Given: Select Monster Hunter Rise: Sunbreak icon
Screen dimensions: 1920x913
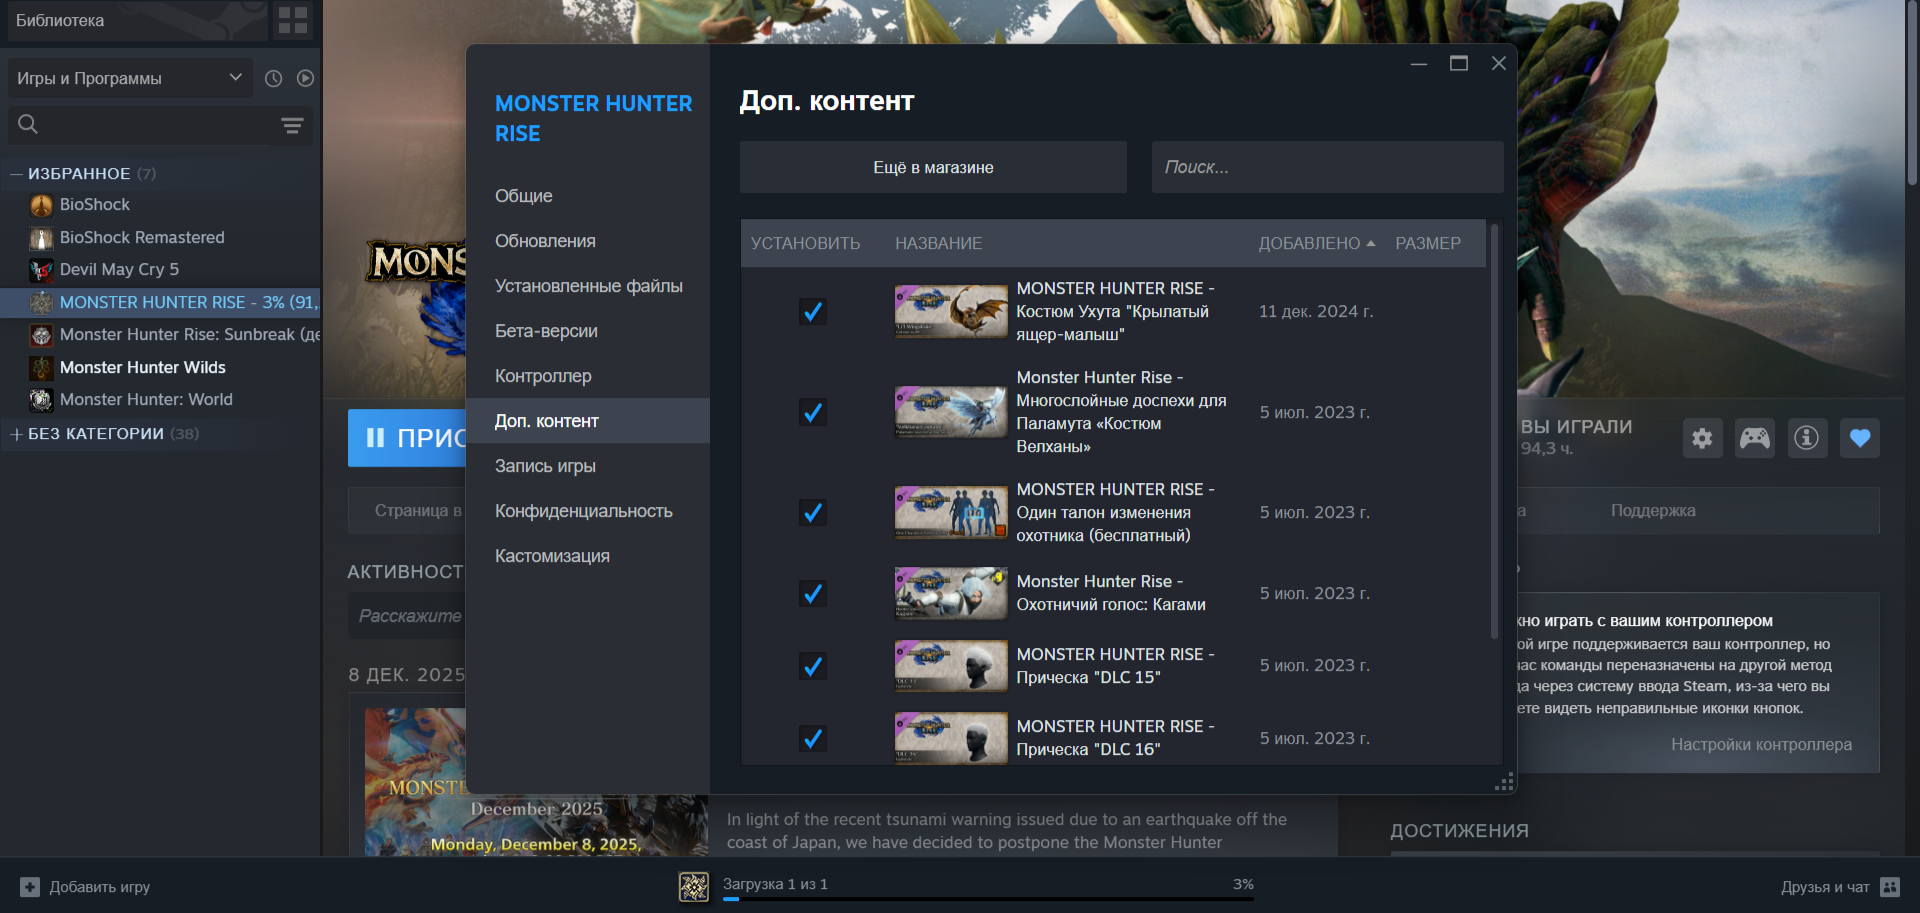Looking at the screenshot, I should (41, 335).
